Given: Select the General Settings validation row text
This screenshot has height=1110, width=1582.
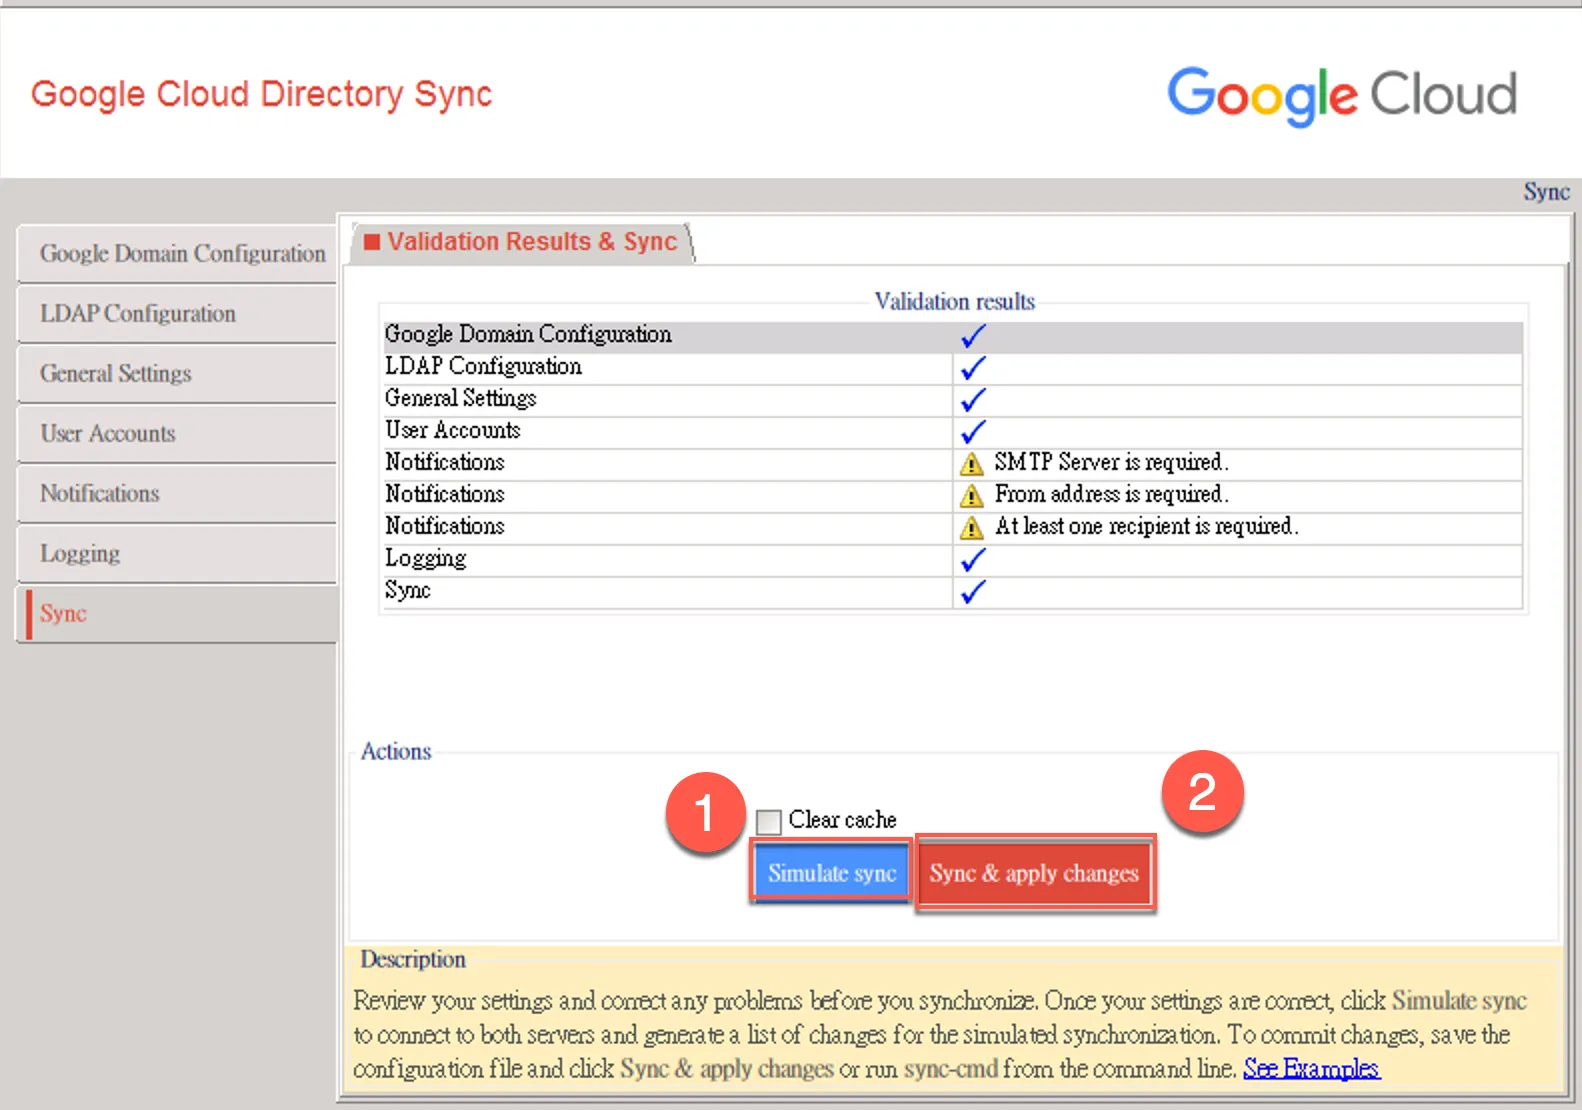Looking at the screenshot, I should (460, 399).
